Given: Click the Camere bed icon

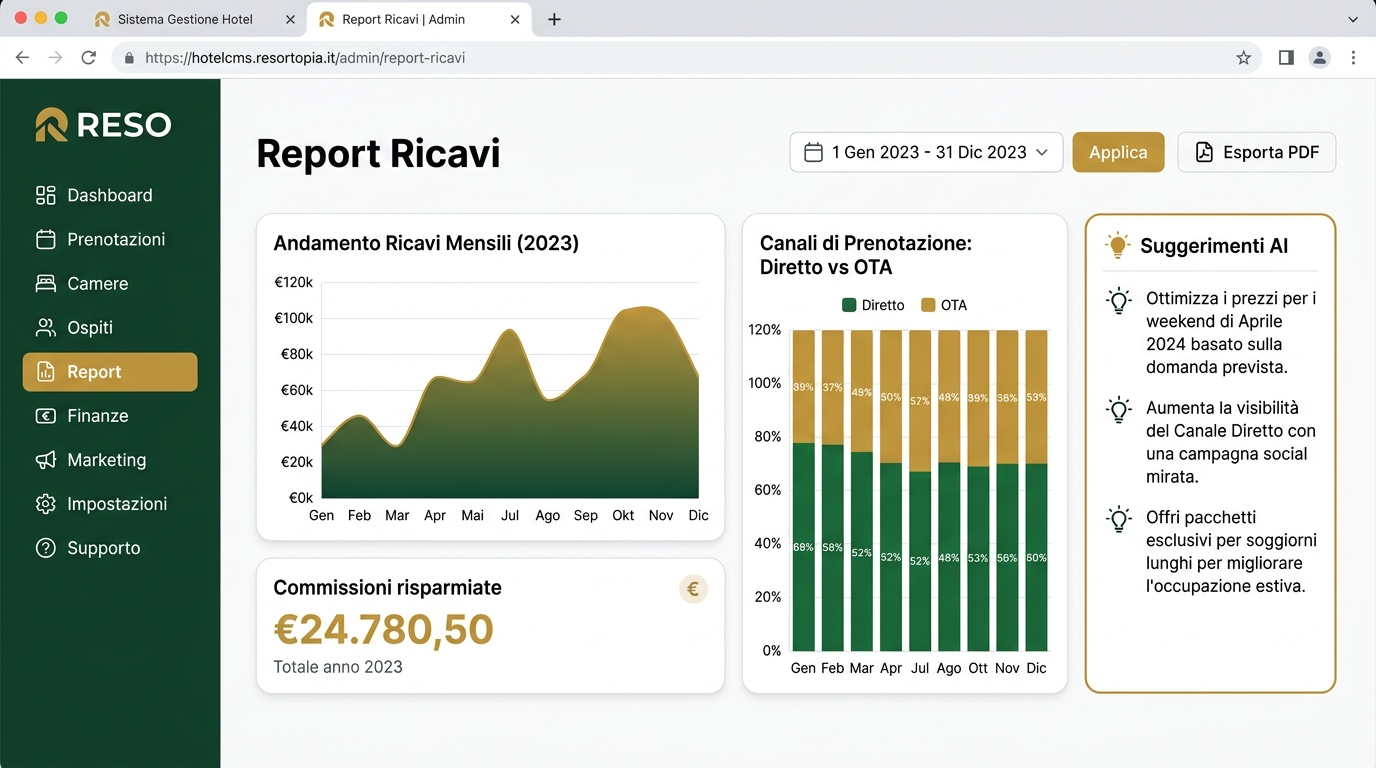Looking at the screenshot, I should click(45, 283).
